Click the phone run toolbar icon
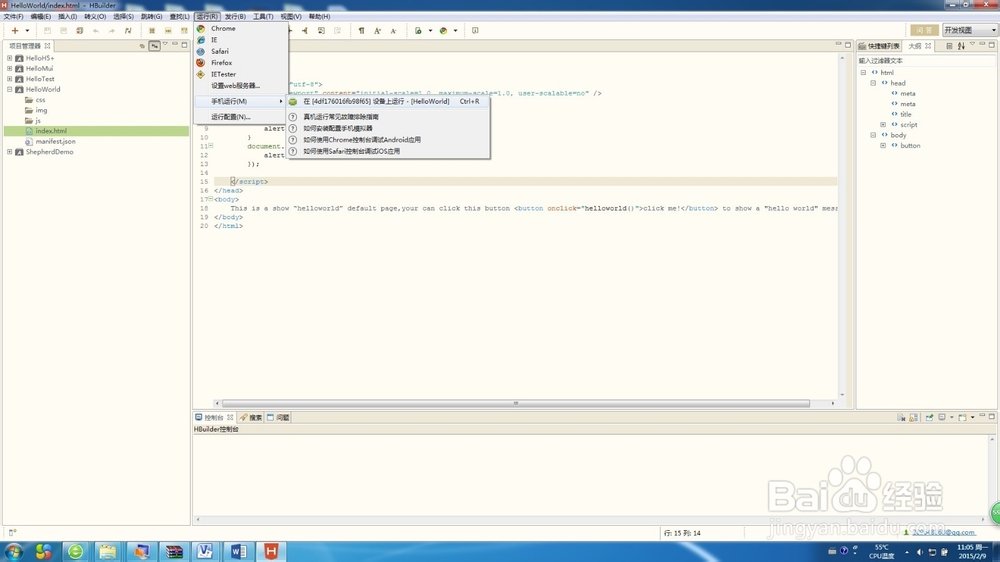 pos(418,31)
